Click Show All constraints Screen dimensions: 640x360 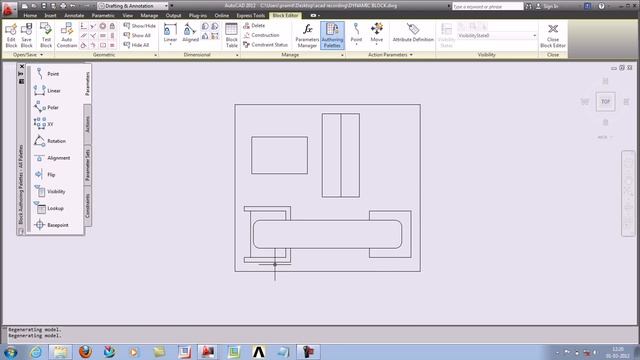pos(137,35)
